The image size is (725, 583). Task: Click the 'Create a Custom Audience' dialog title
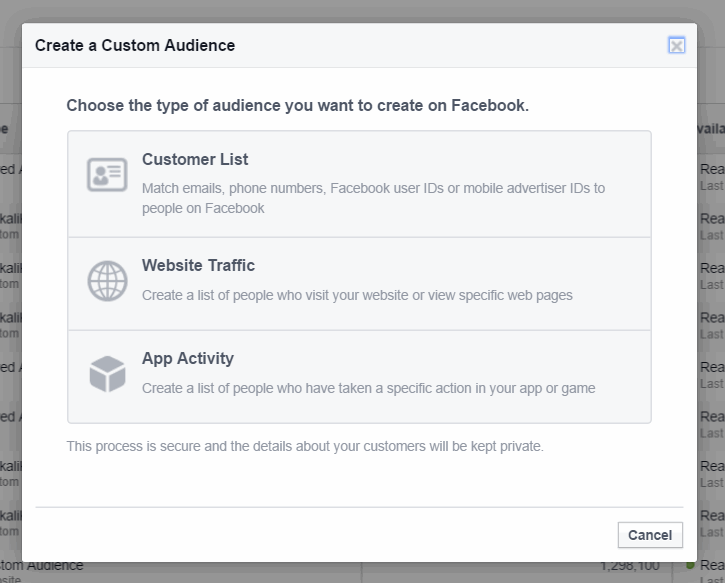pos(135,45)
